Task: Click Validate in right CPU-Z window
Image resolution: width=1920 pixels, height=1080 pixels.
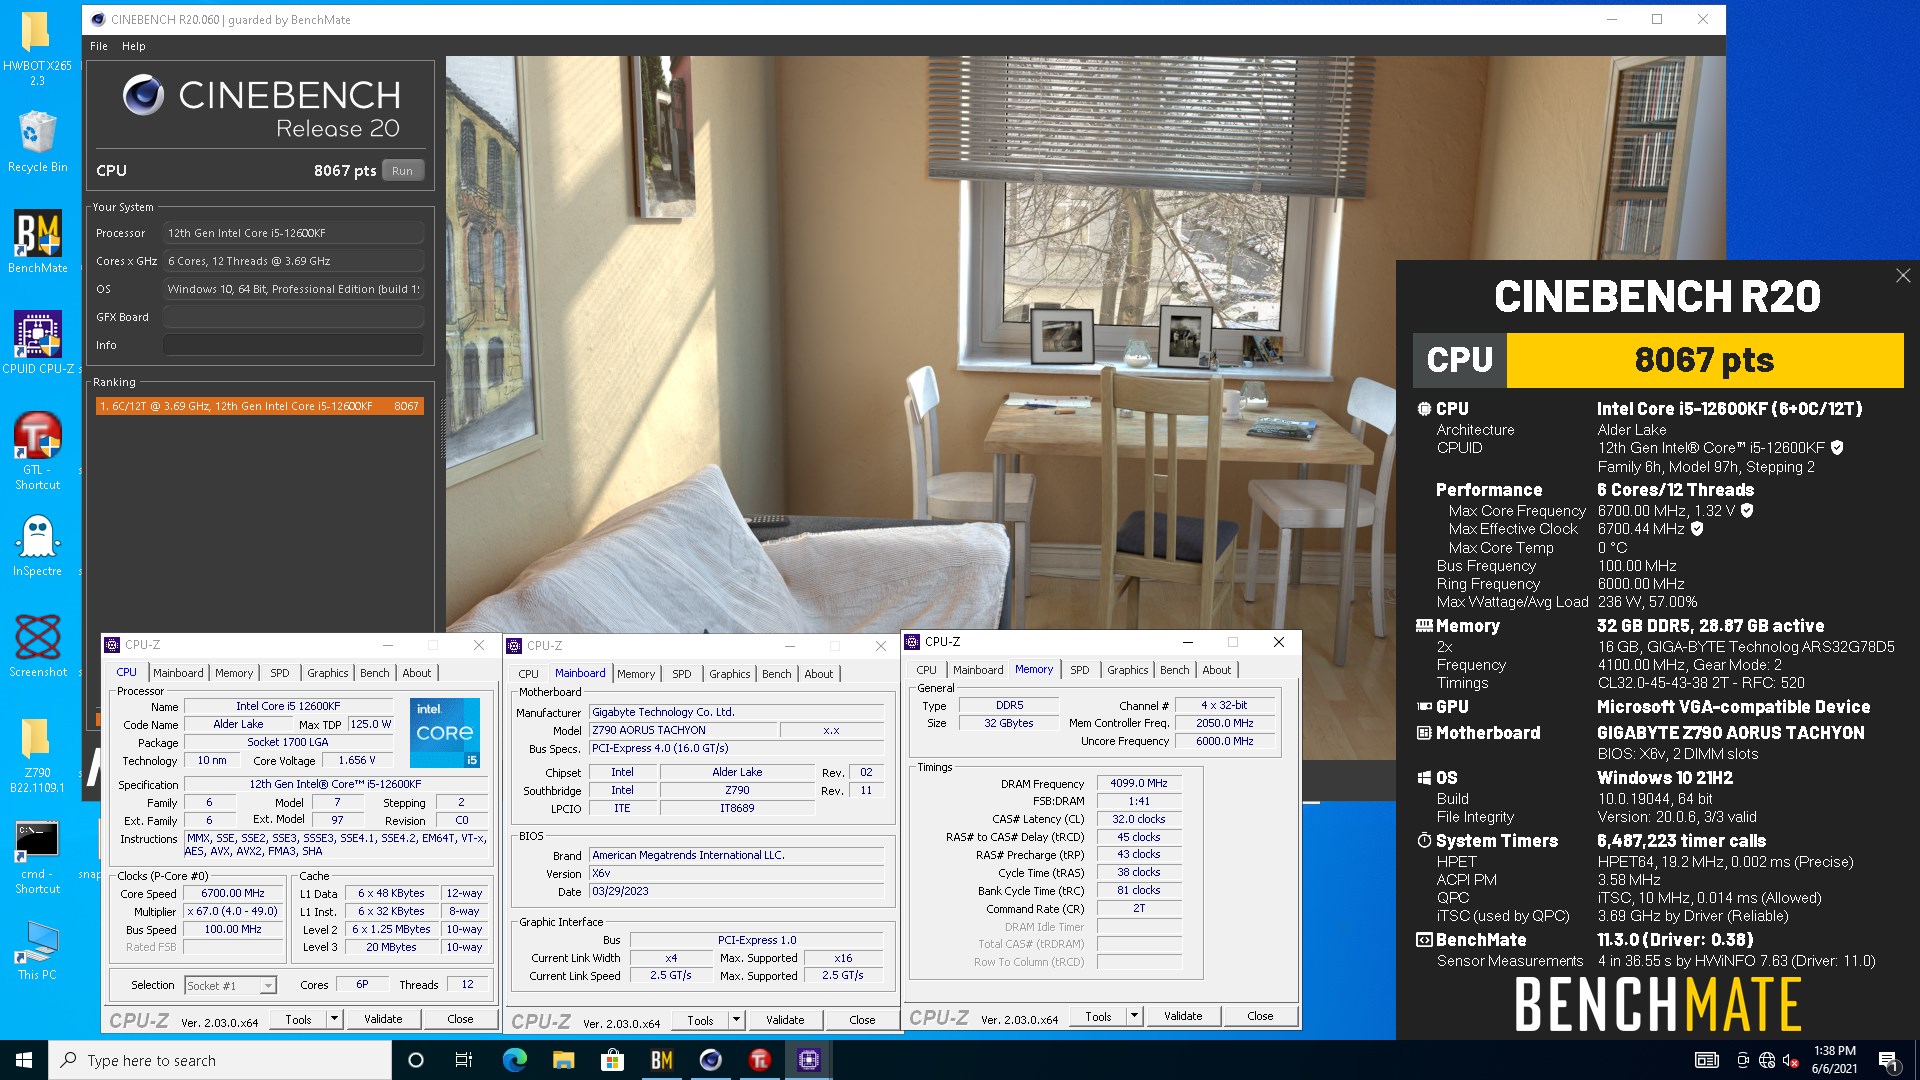Action: (x=1183, y=1016)
